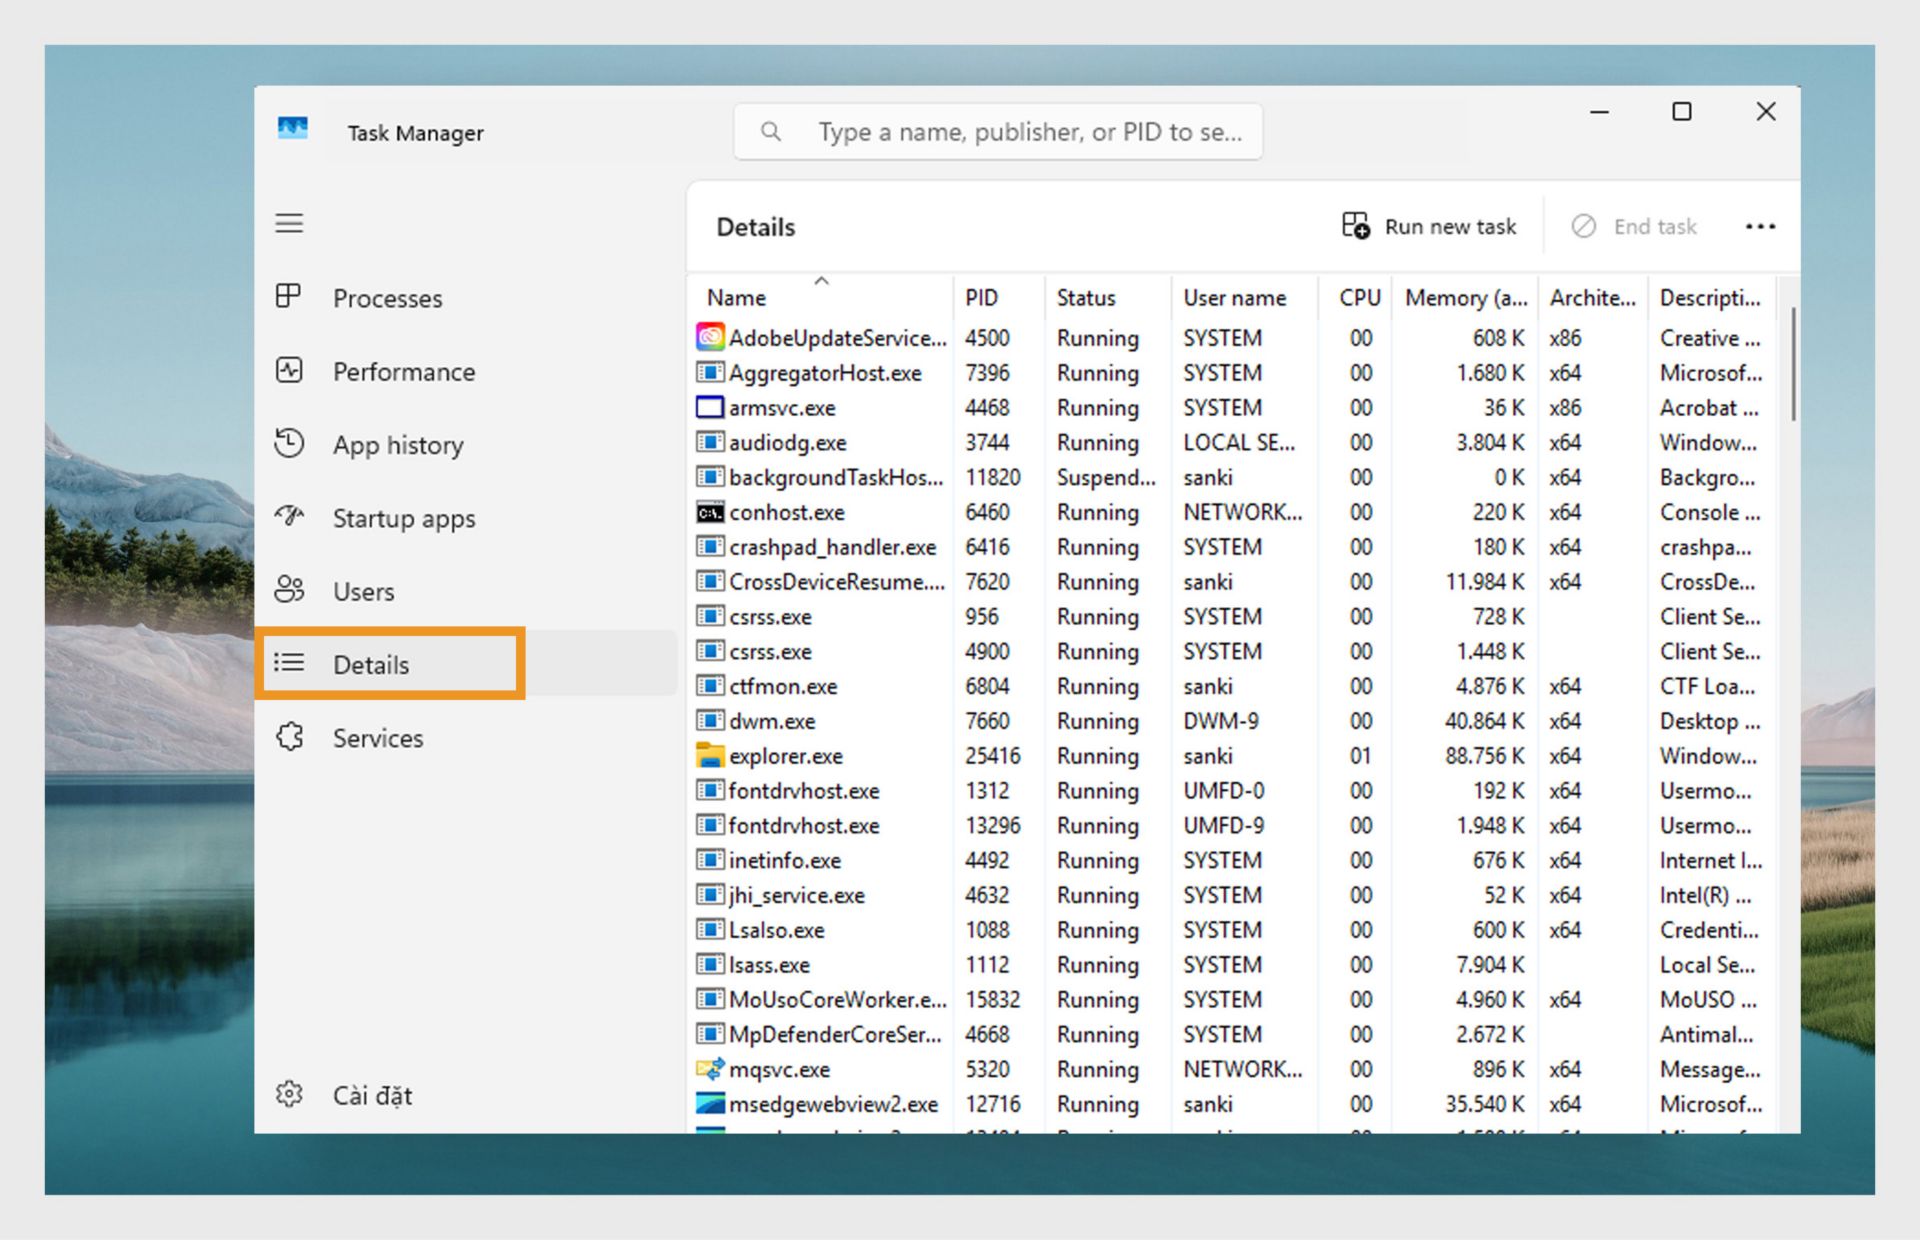1920x1240 pixels.
Task: Open the Performance graph icon
Action: click(289, 371)
